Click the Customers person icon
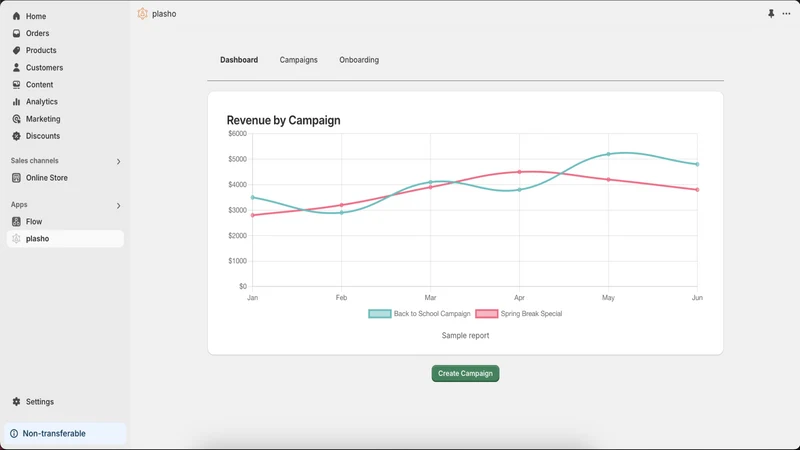The image size is (800, 450). coord(16,67)
